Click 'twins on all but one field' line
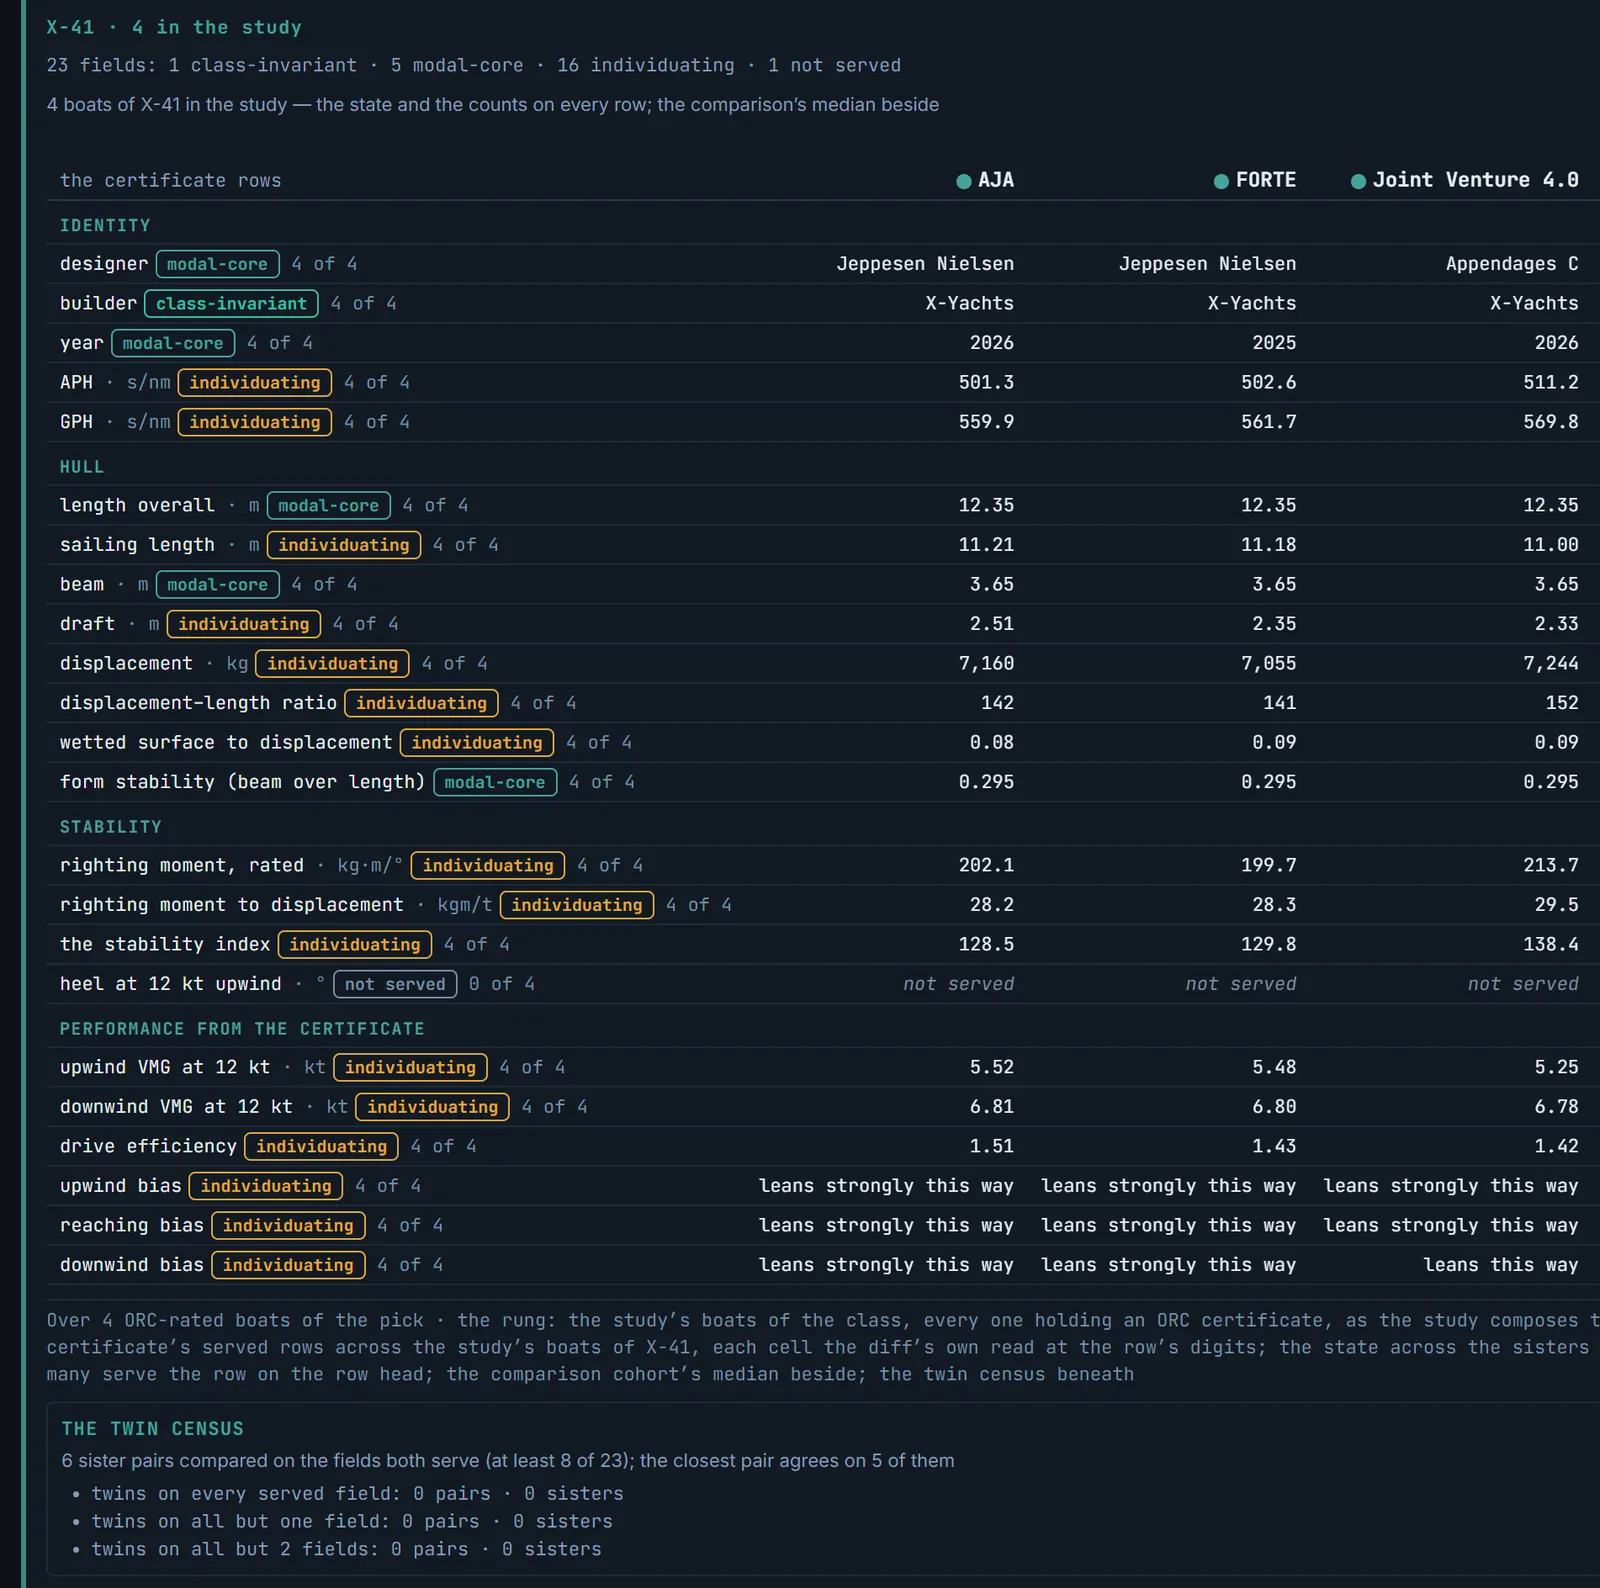The width and height of the screenshot is (1600, 1588). [352, 1522]
